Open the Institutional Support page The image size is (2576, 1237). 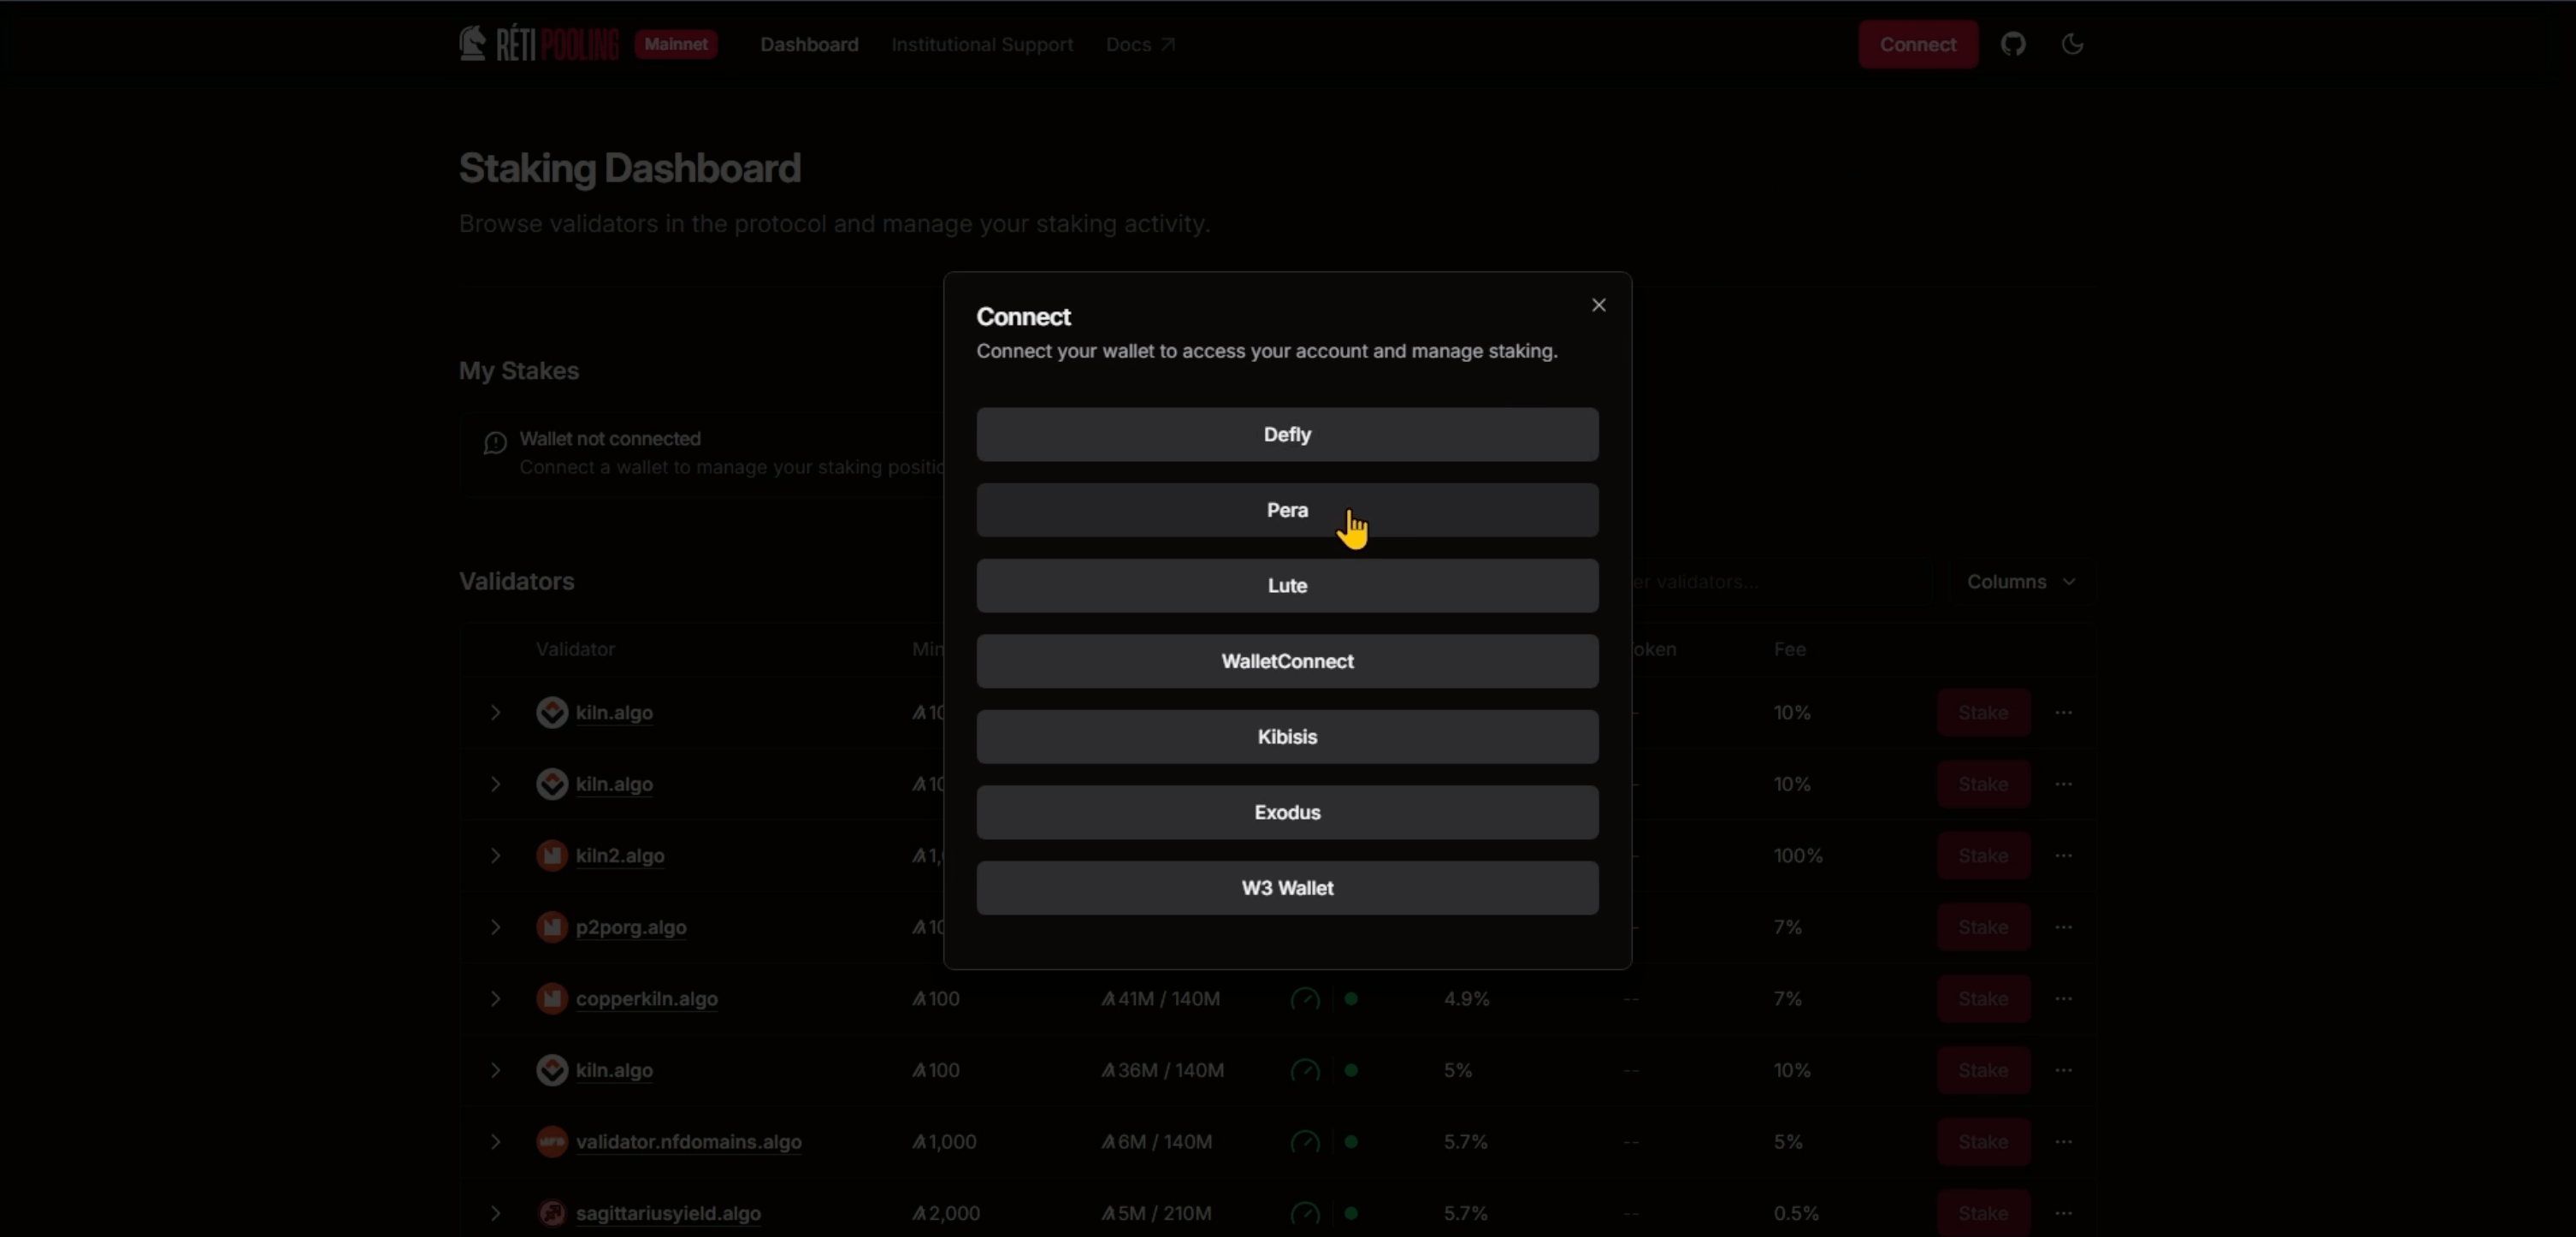click(x=981, y=44)
